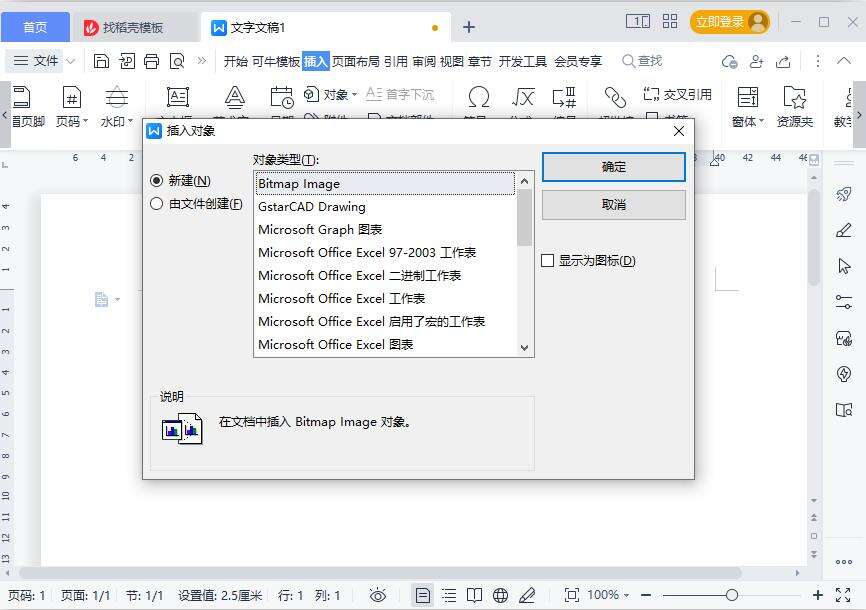Click the selection arrow icon in sidebar
The width and height of the screenshot is (866, 610).
click(x=843, y=266)
